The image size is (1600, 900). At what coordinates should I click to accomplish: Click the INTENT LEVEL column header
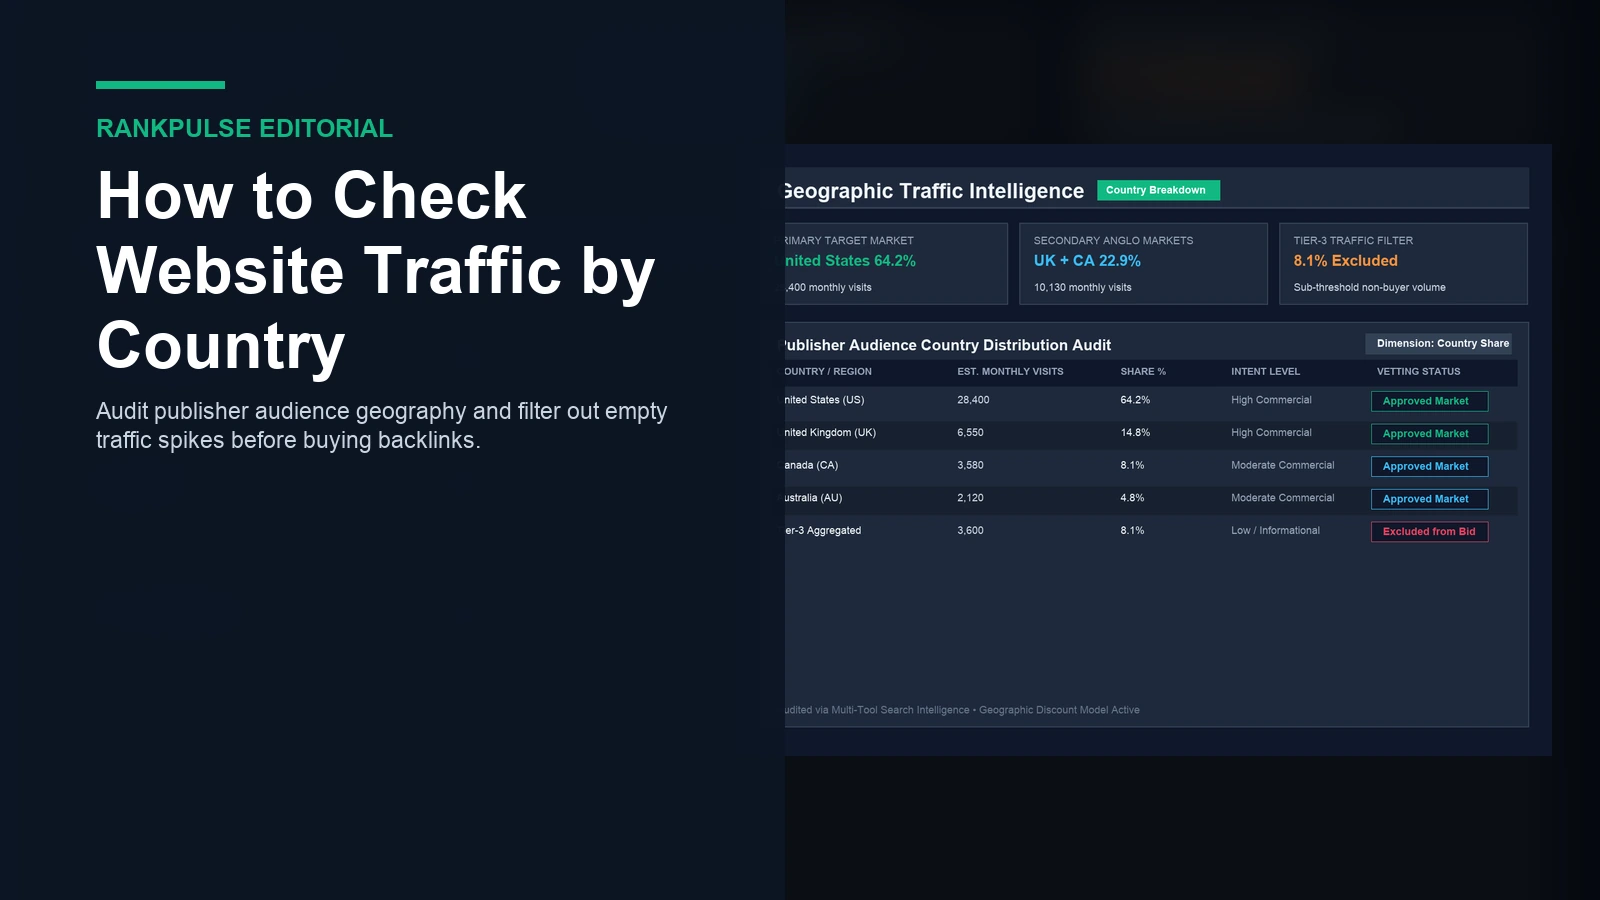pyautogui.click(x=1265, y=371)
